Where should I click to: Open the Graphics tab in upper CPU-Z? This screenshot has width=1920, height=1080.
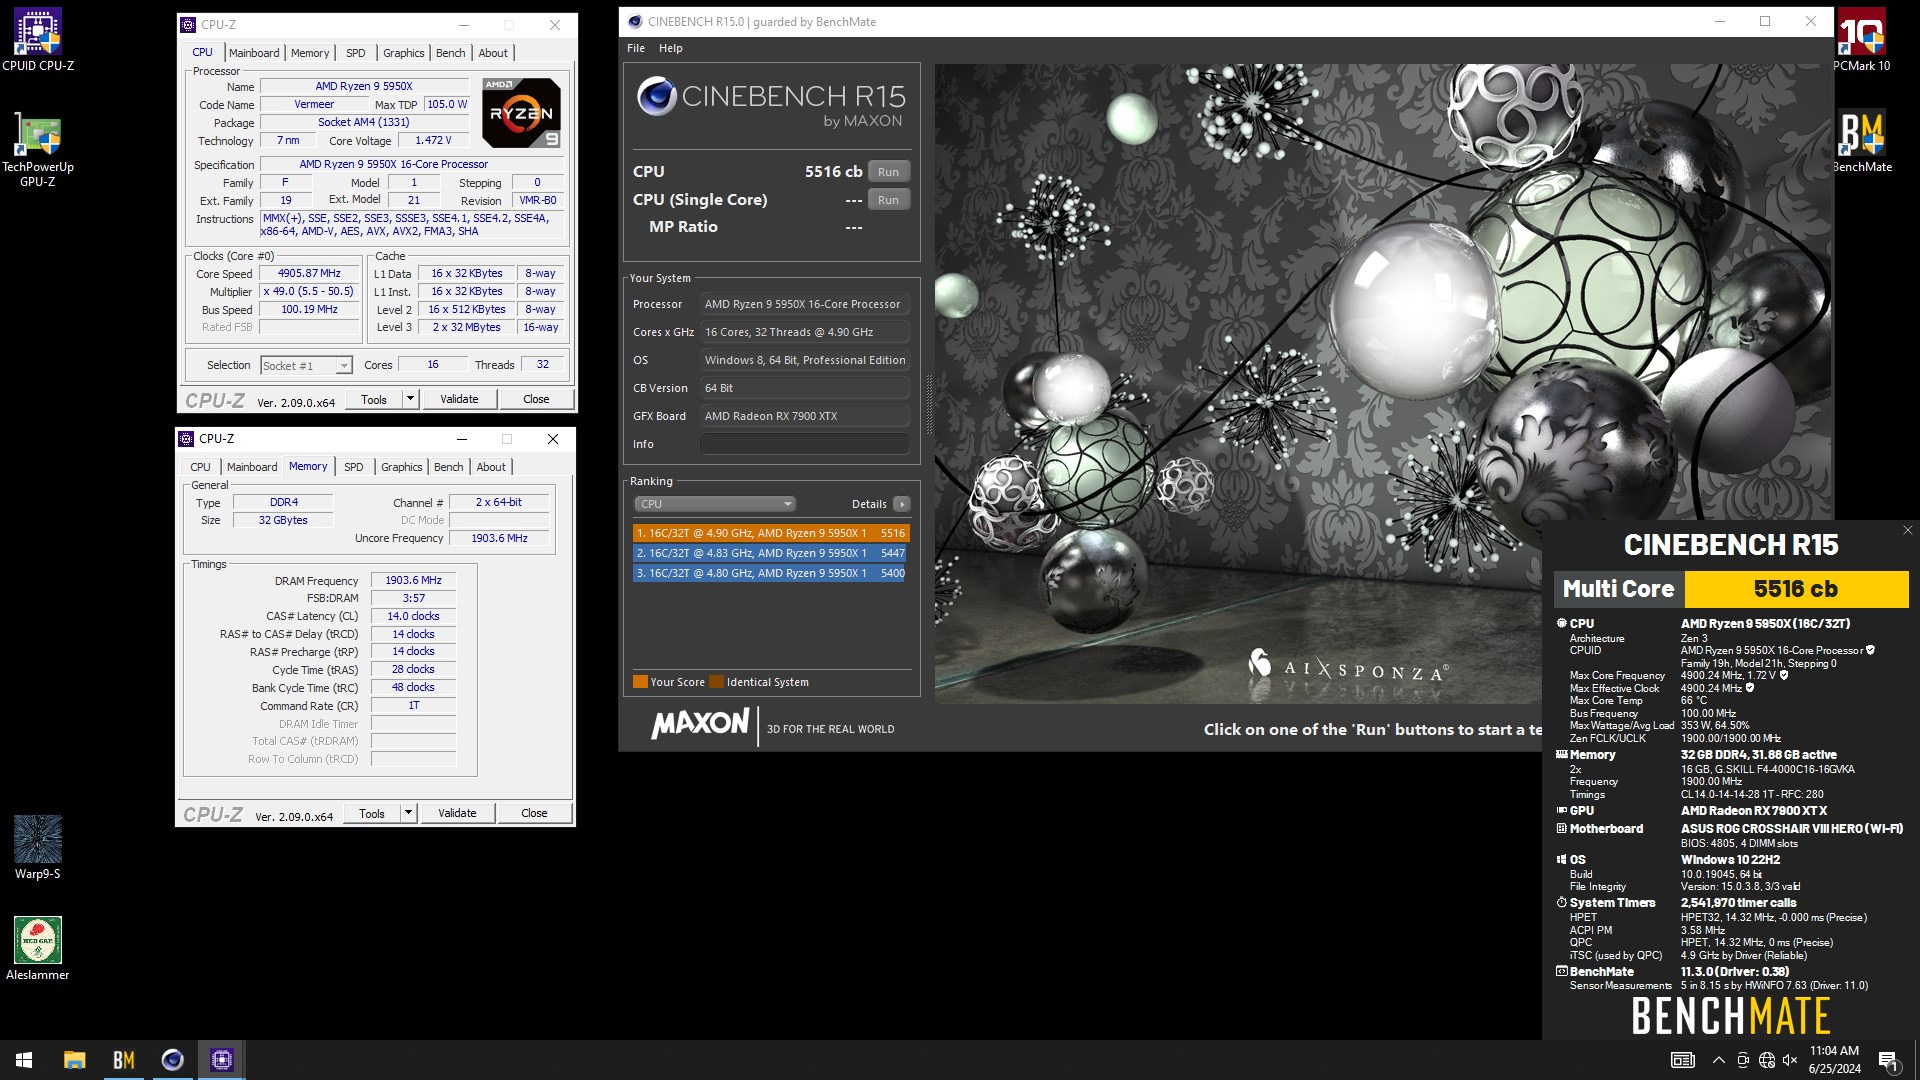click(403, 53)
